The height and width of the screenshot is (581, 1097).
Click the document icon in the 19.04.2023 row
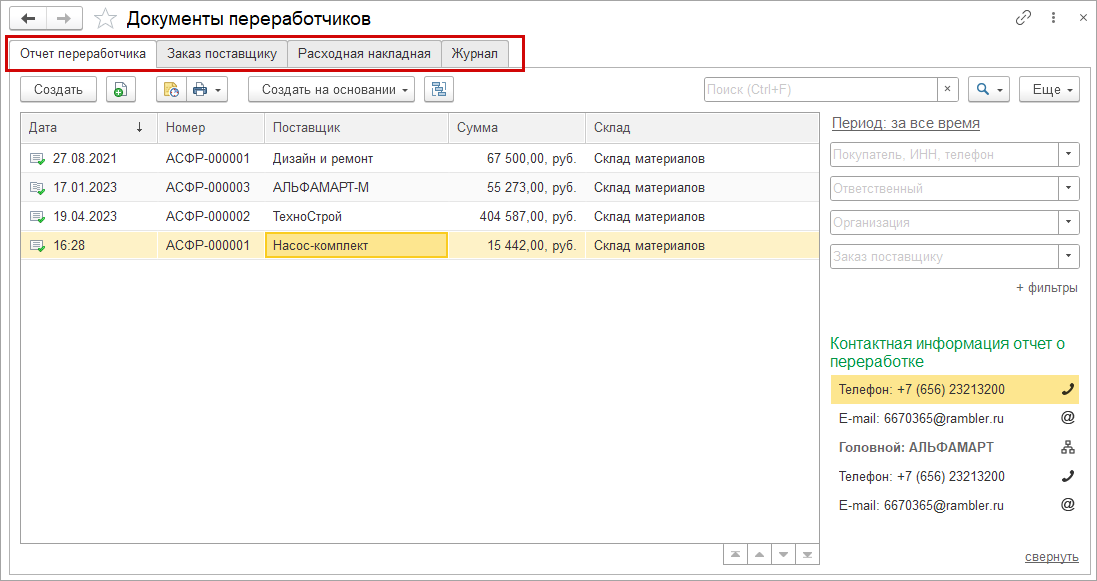pos(37,217)
